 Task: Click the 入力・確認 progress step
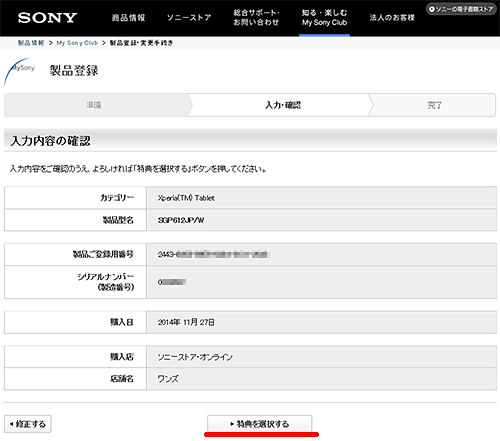283,105
